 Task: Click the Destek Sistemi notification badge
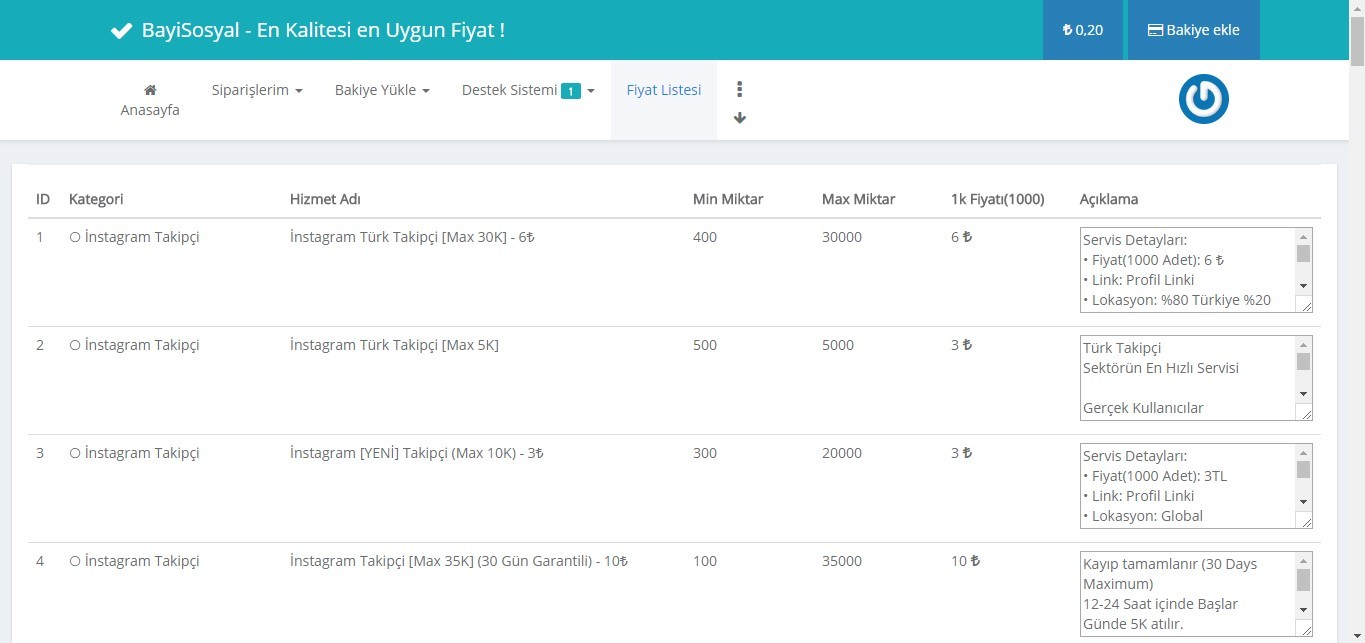coord(570,91)
